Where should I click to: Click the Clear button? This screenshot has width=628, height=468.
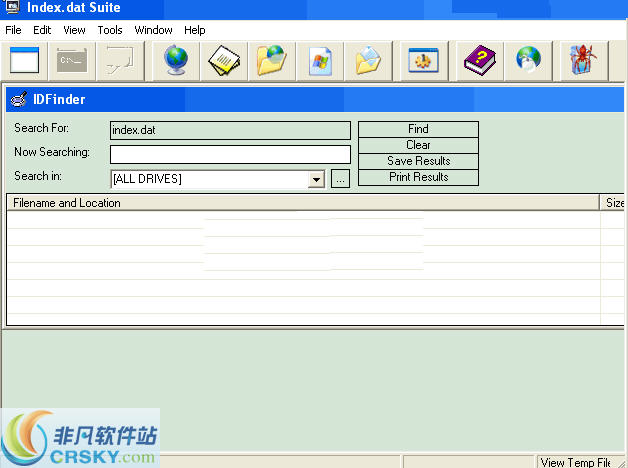click(x=418, y=145)
